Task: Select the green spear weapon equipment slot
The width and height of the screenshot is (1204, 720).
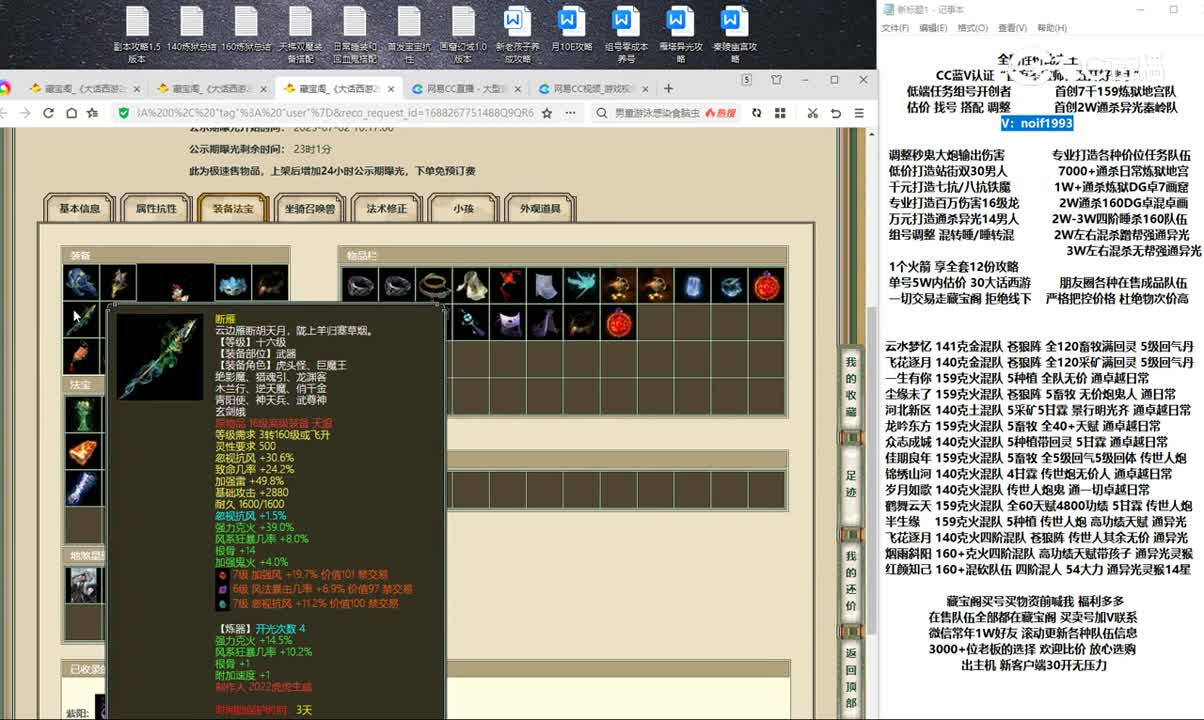Action: pos(81,320)
